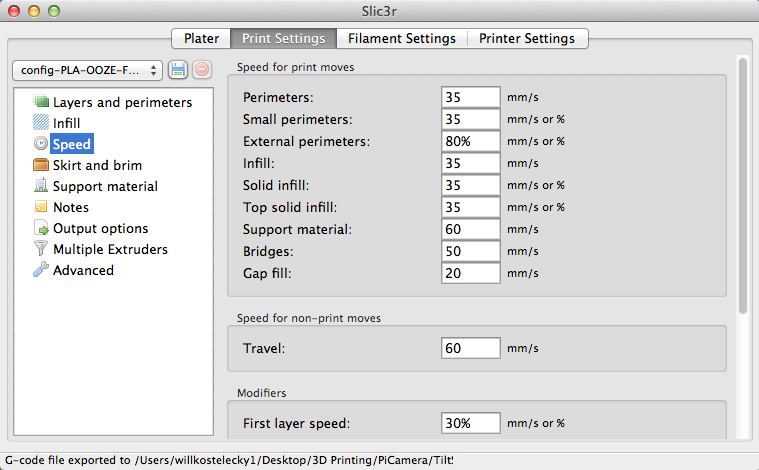759x470 pixels.
Task: Click the External perimeters speed field
Action: pyautogui.click(x=470, y=141)
